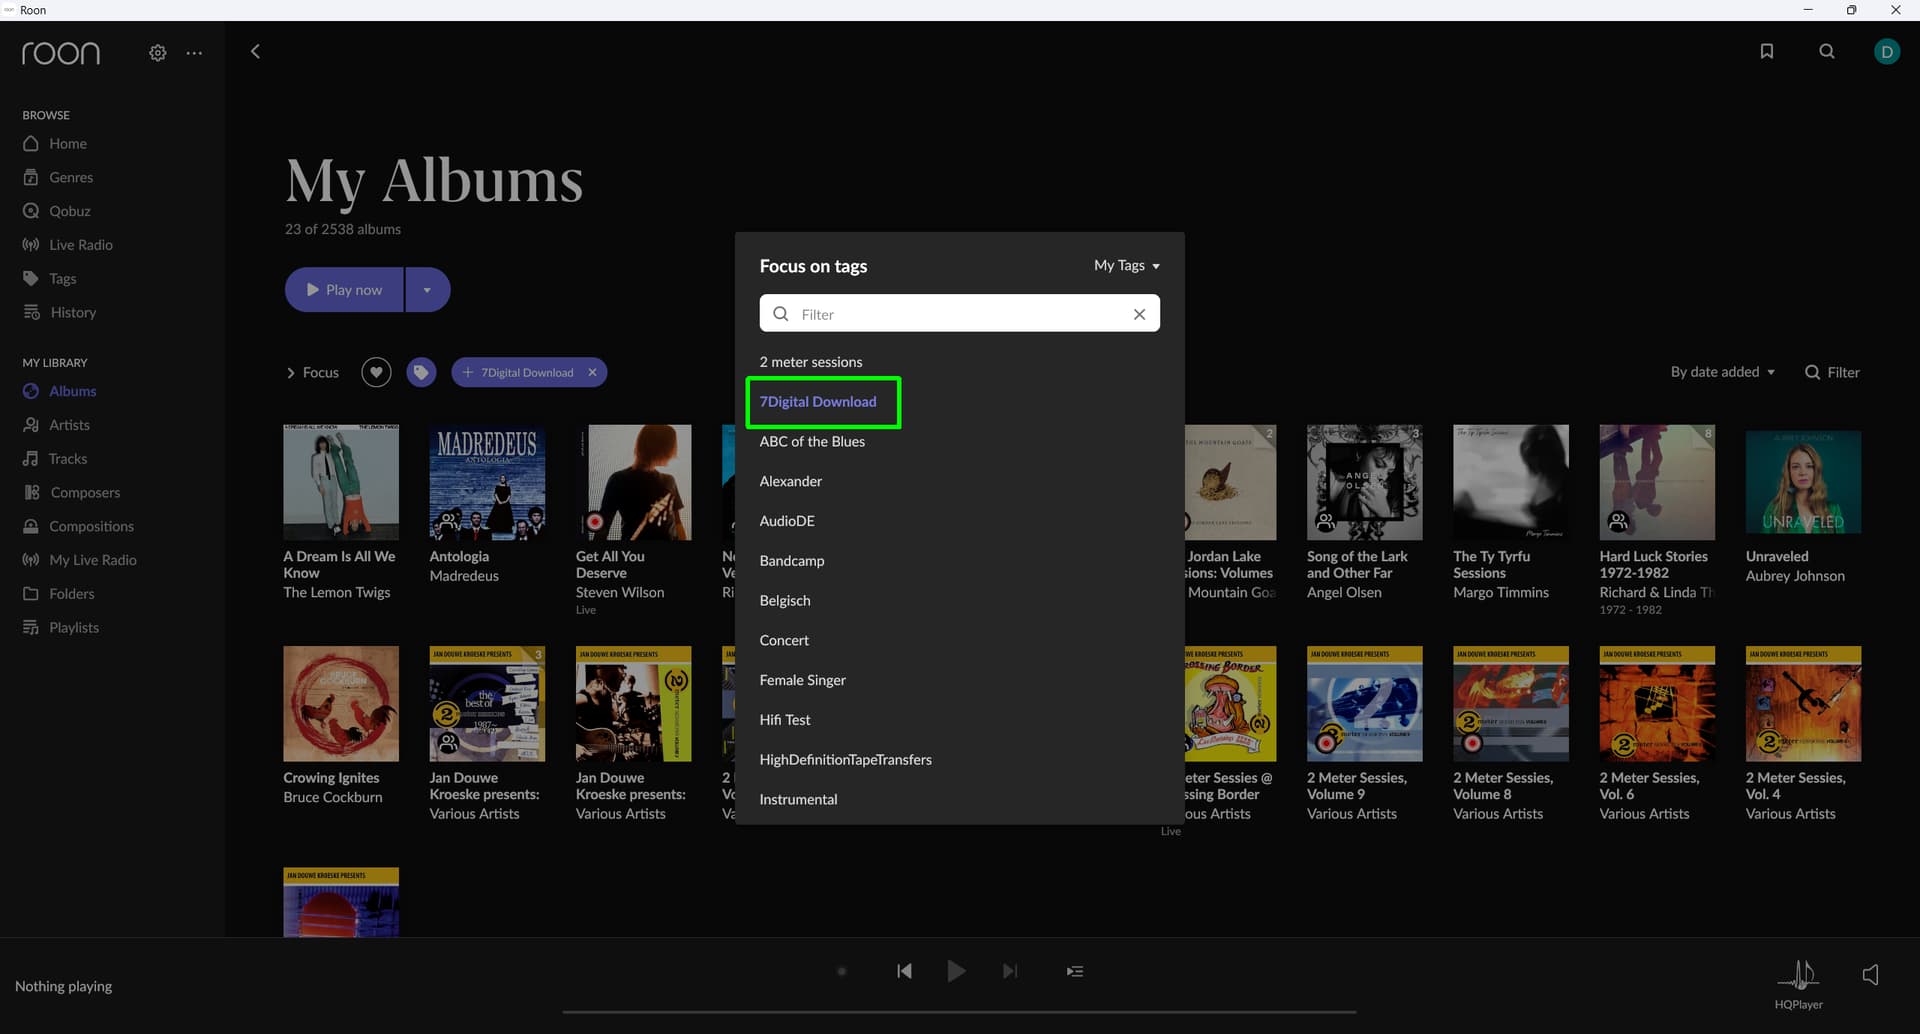Open the Bruce Cockburn artist link
Viewport: 1920px width, 1034px height.
tap(333, 798)
